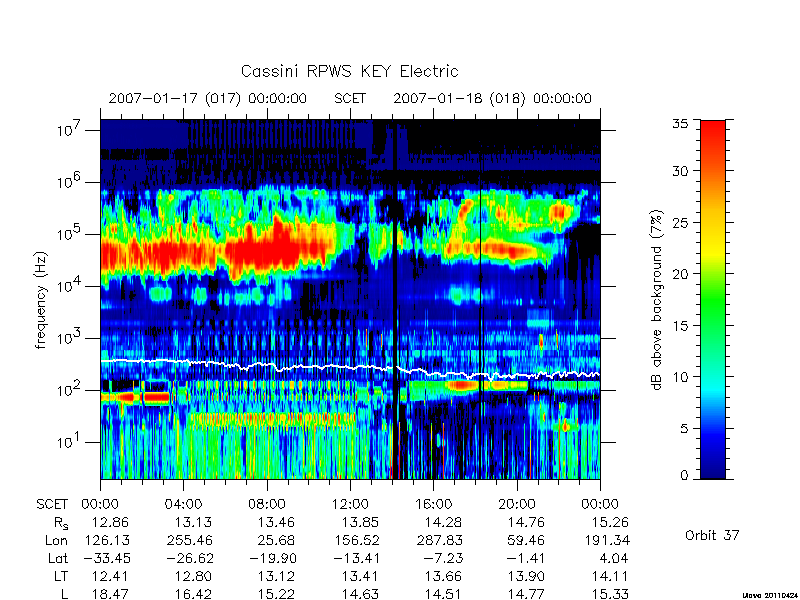The height and width of the screenshot is (600, 800).
Task: Click Lon value 25.68
Action: (276, 540)
